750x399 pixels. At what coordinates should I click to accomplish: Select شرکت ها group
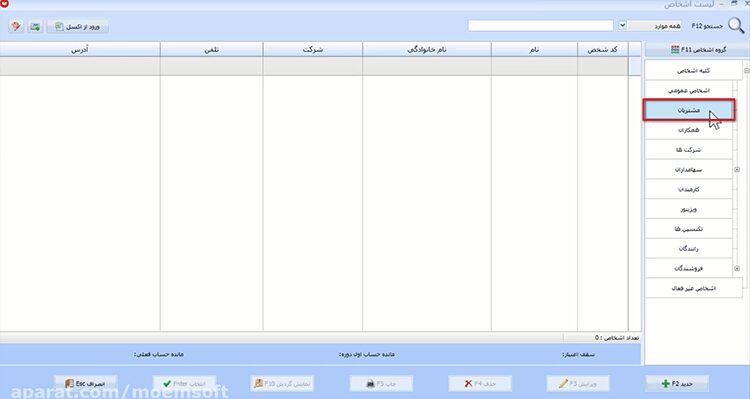689,150
